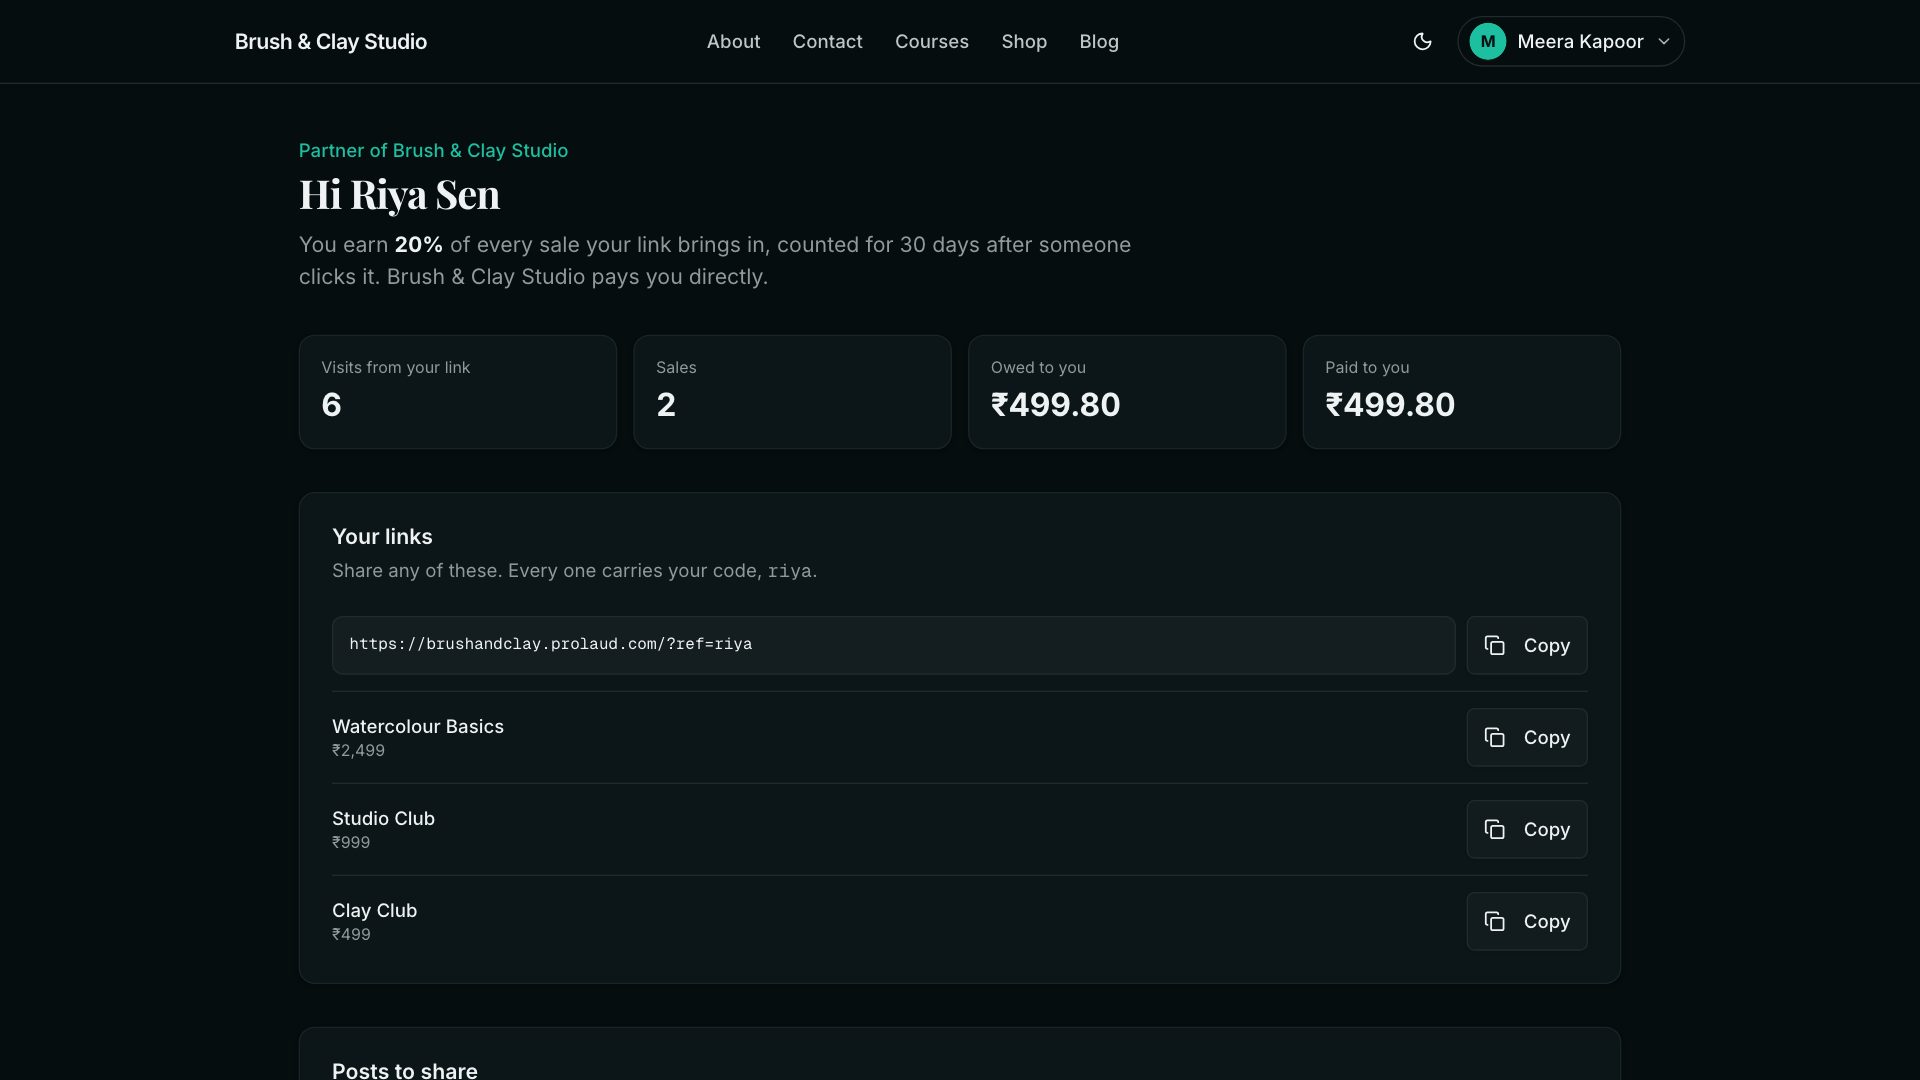Copy the Clay Club link
This screenshot has height=1080, width=1920.
[x=1526, y=921]
